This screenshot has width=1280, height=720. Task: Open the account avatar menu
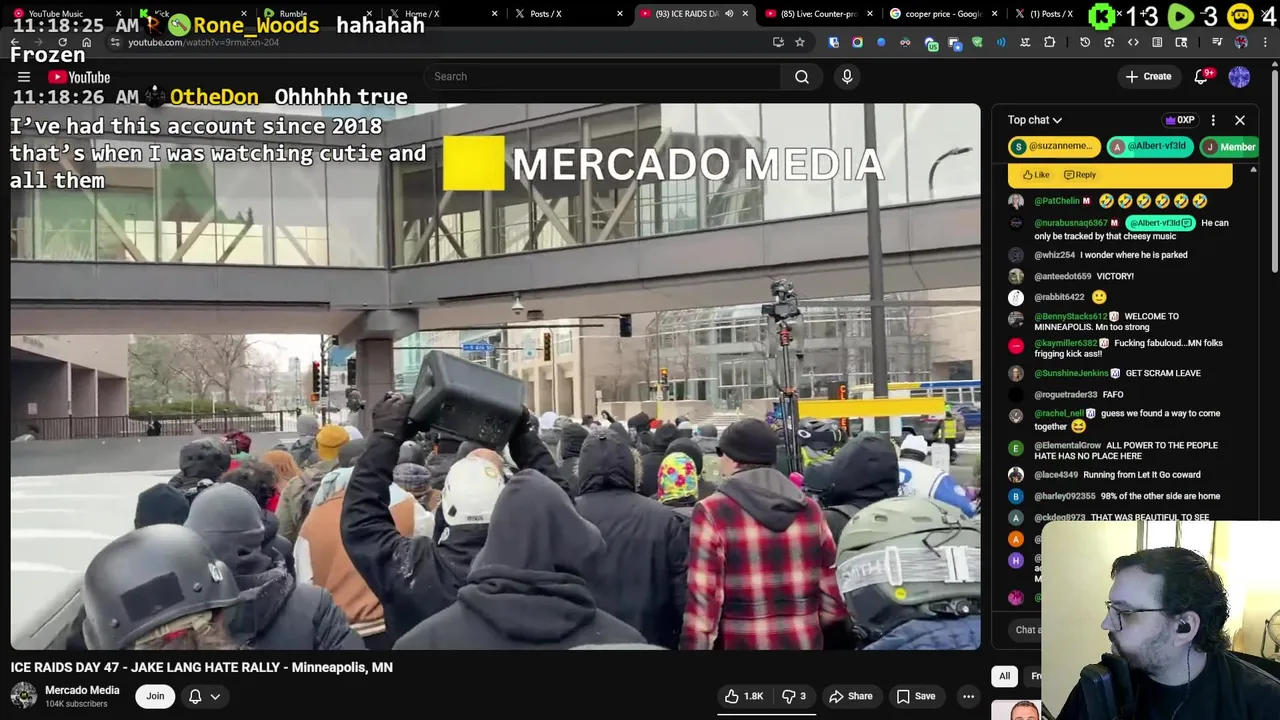(1239, 76)
